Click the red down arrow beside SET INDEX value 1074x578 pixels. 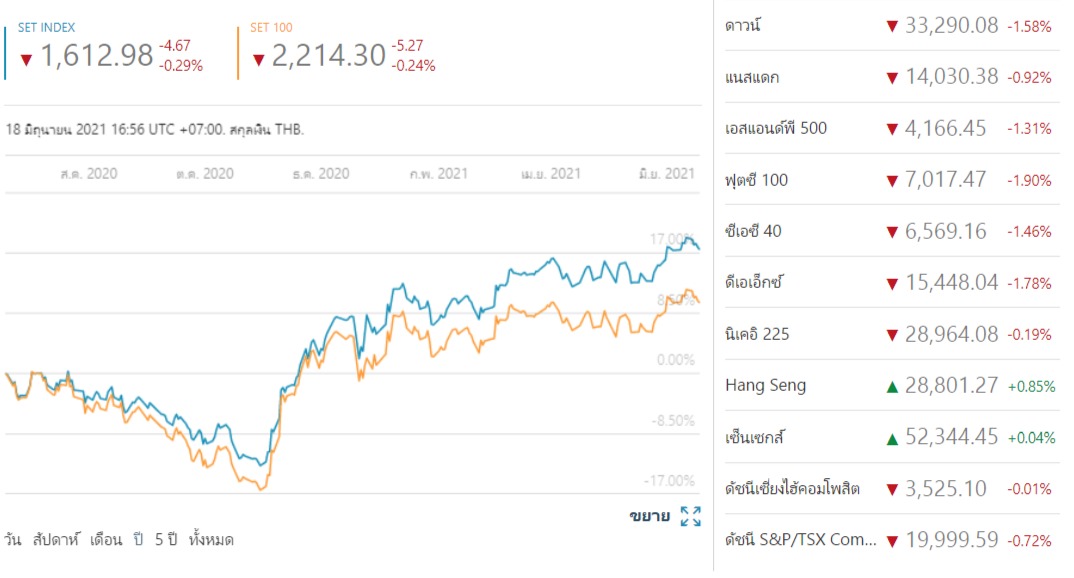pyautogui.click(x=25, y=58)
